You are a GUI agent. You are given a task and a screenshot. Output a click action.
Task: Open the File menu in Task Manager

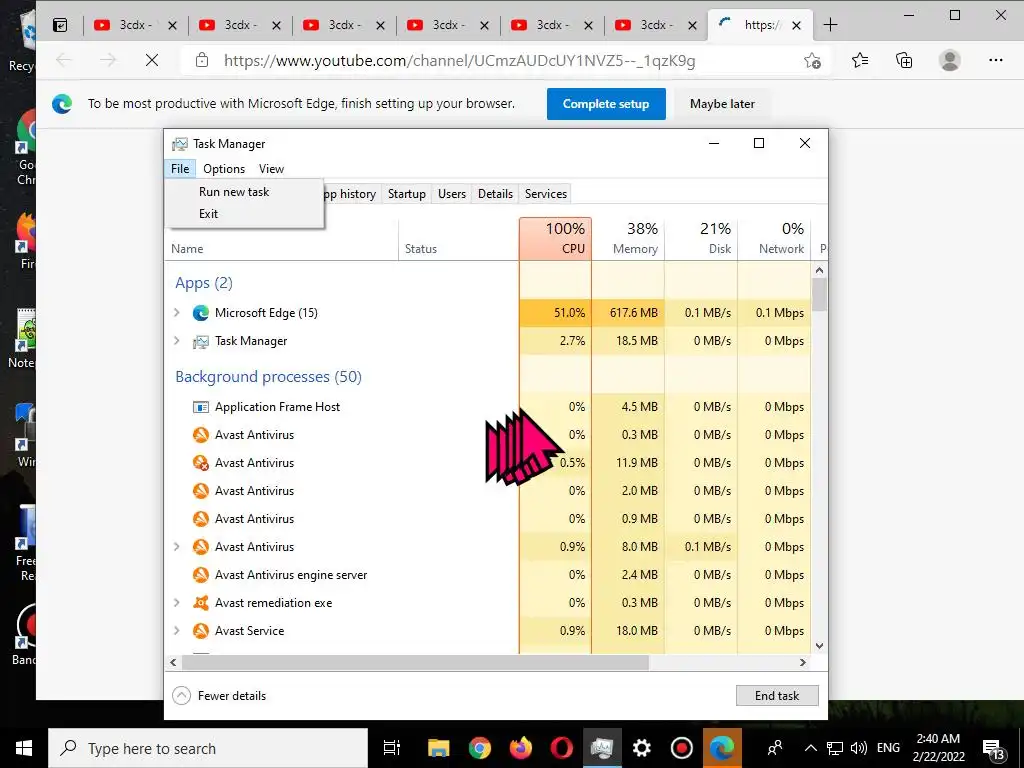tap(180, 169)
